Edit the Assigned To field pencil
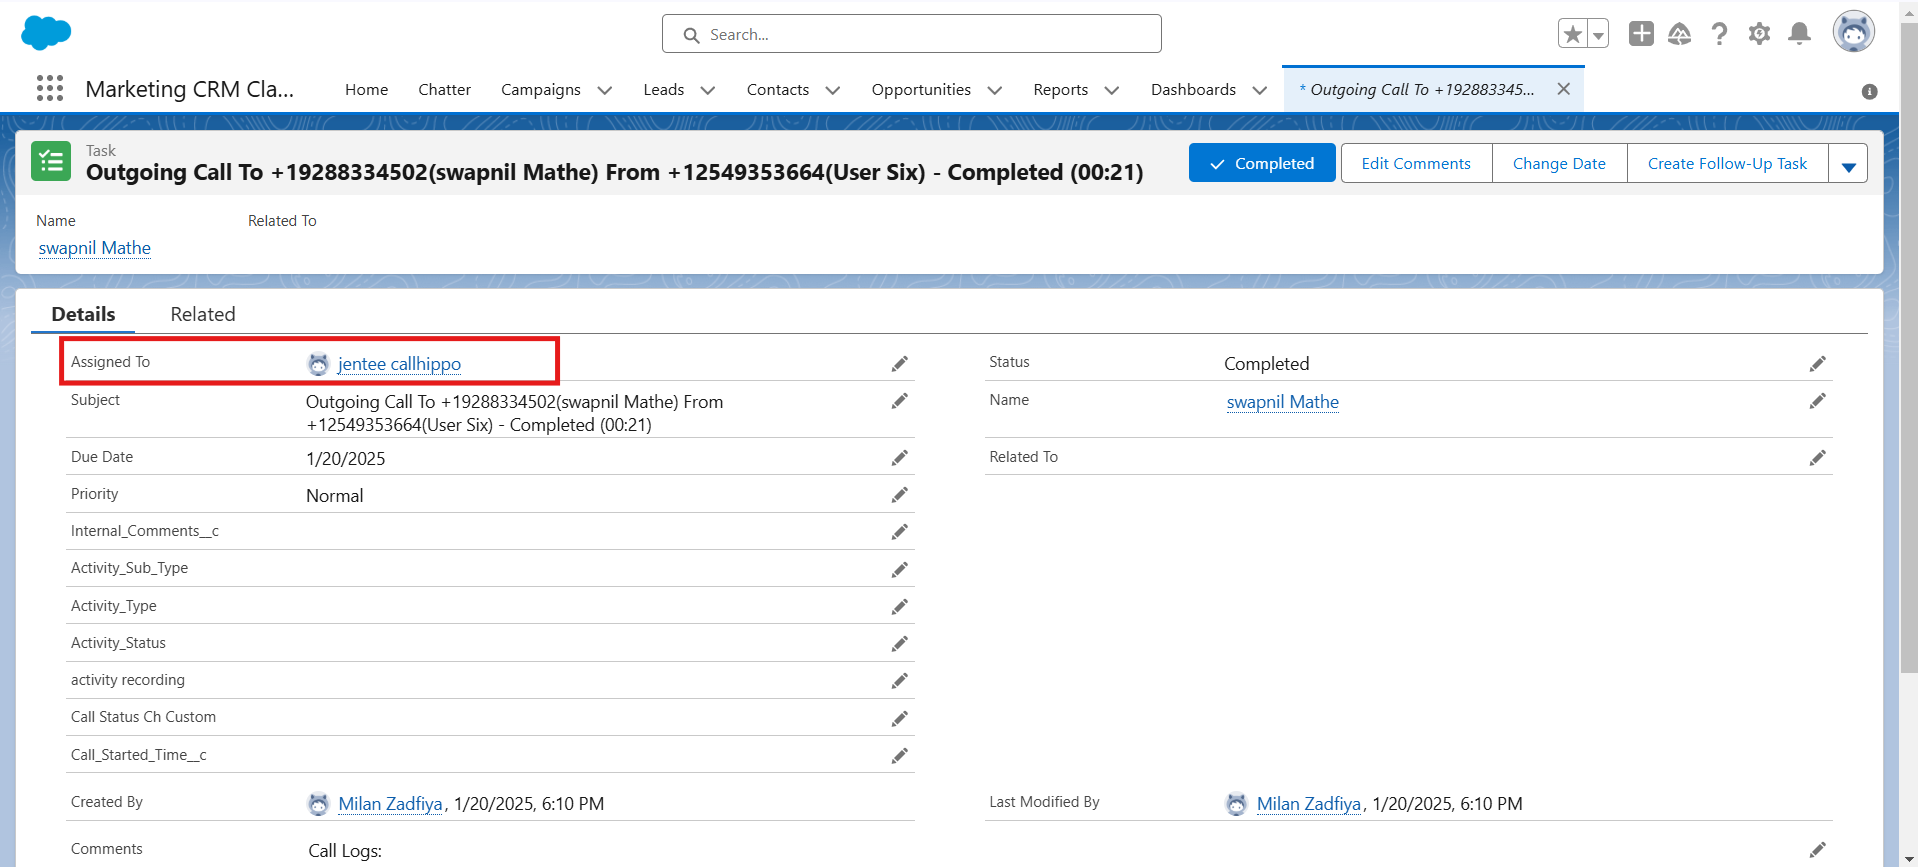Screen dimensions: 1918x867 pyautogui.click(x=900, y=364)
